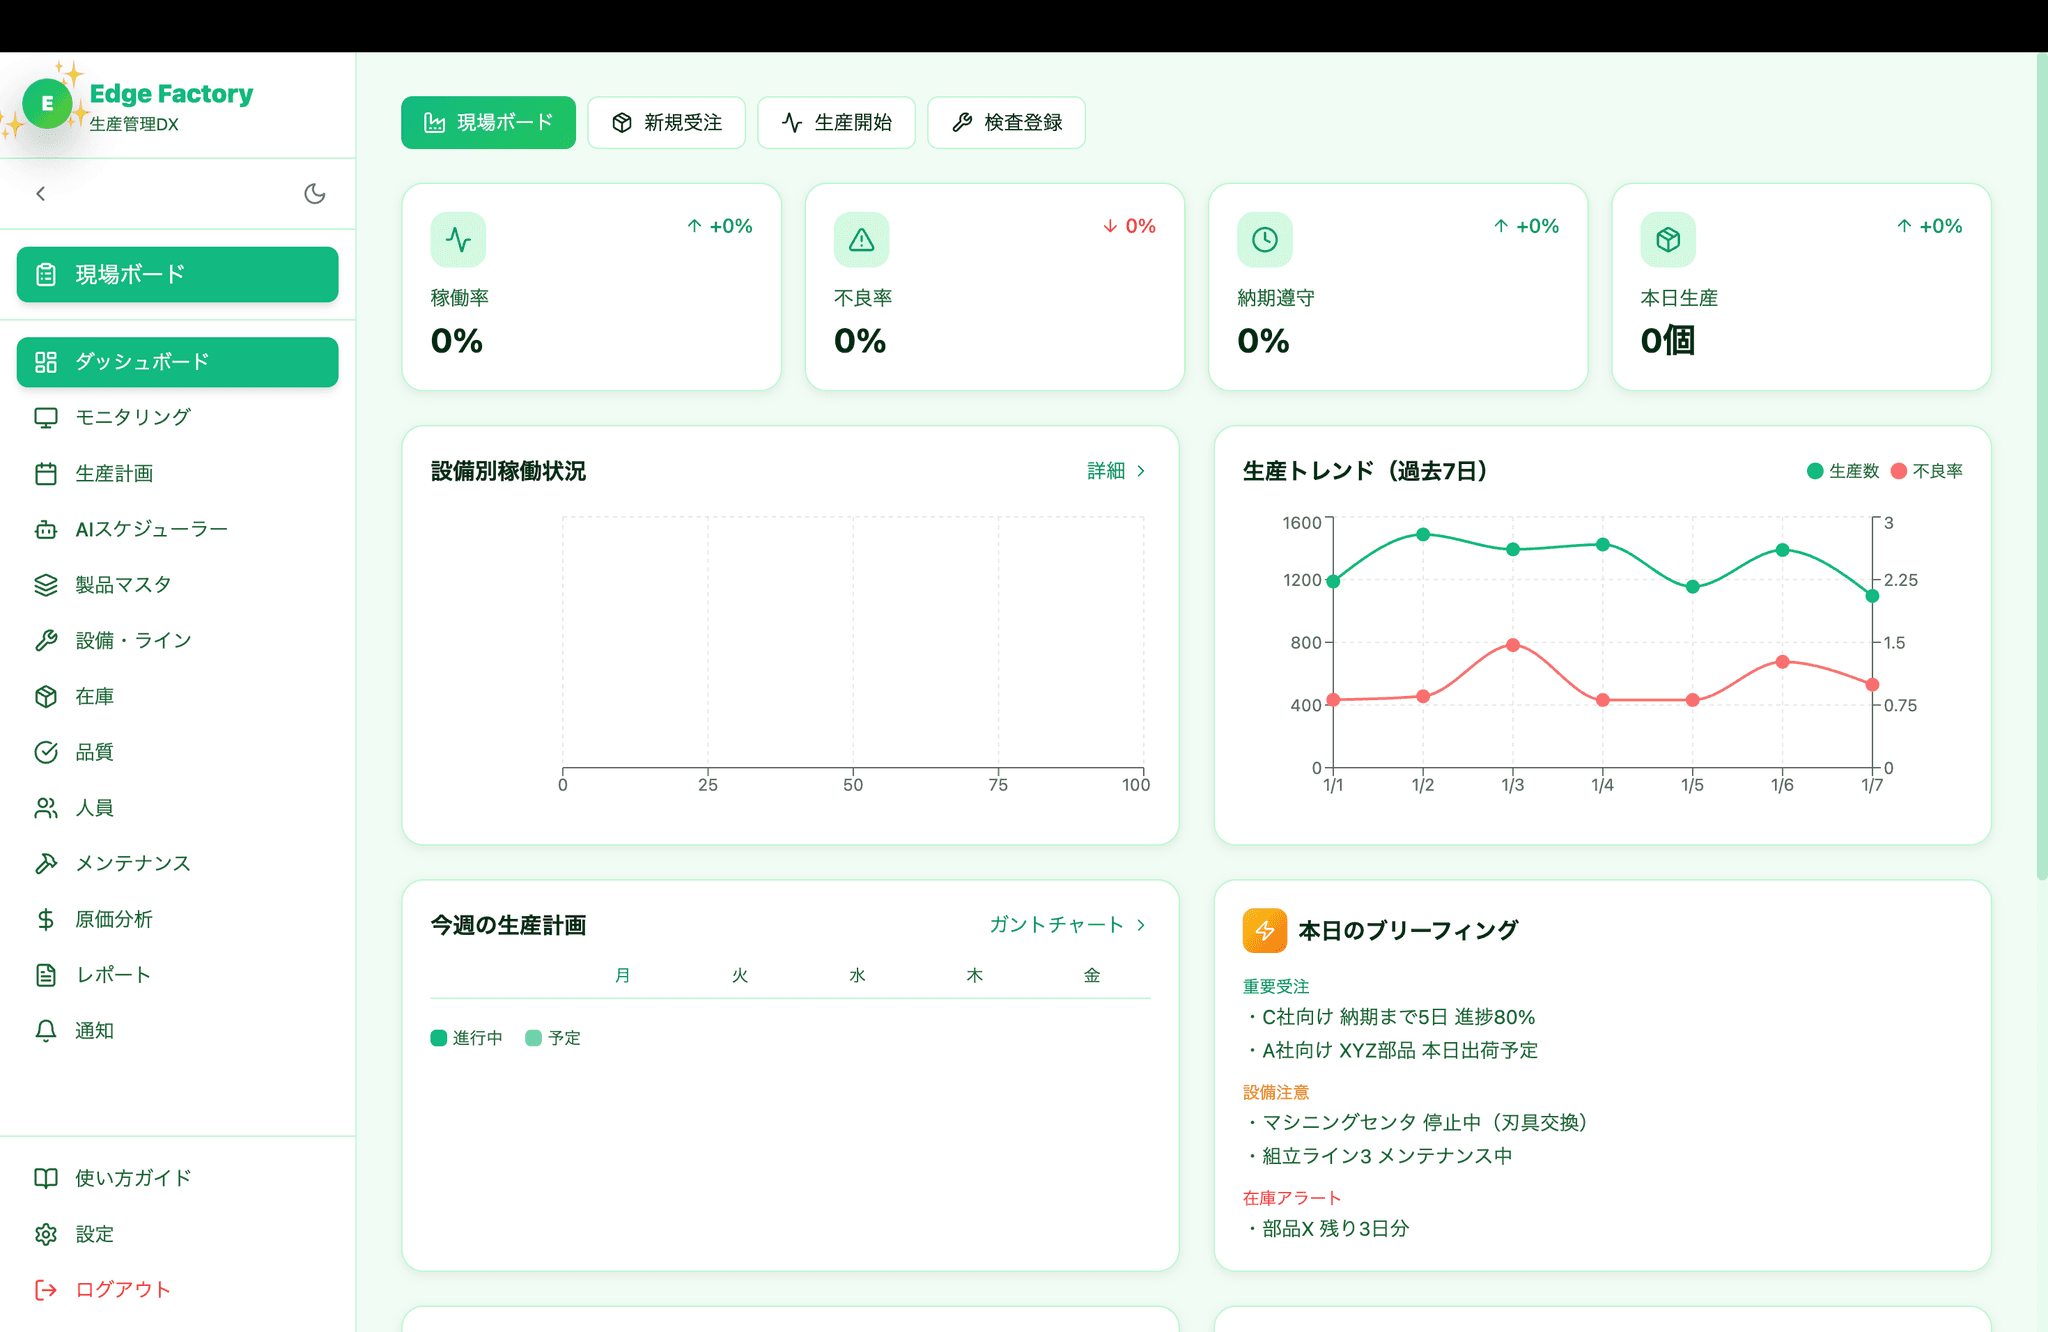Screen dimensions: 2048x1332
Task: Open the 通知 bell icon
Action: 46,1030
